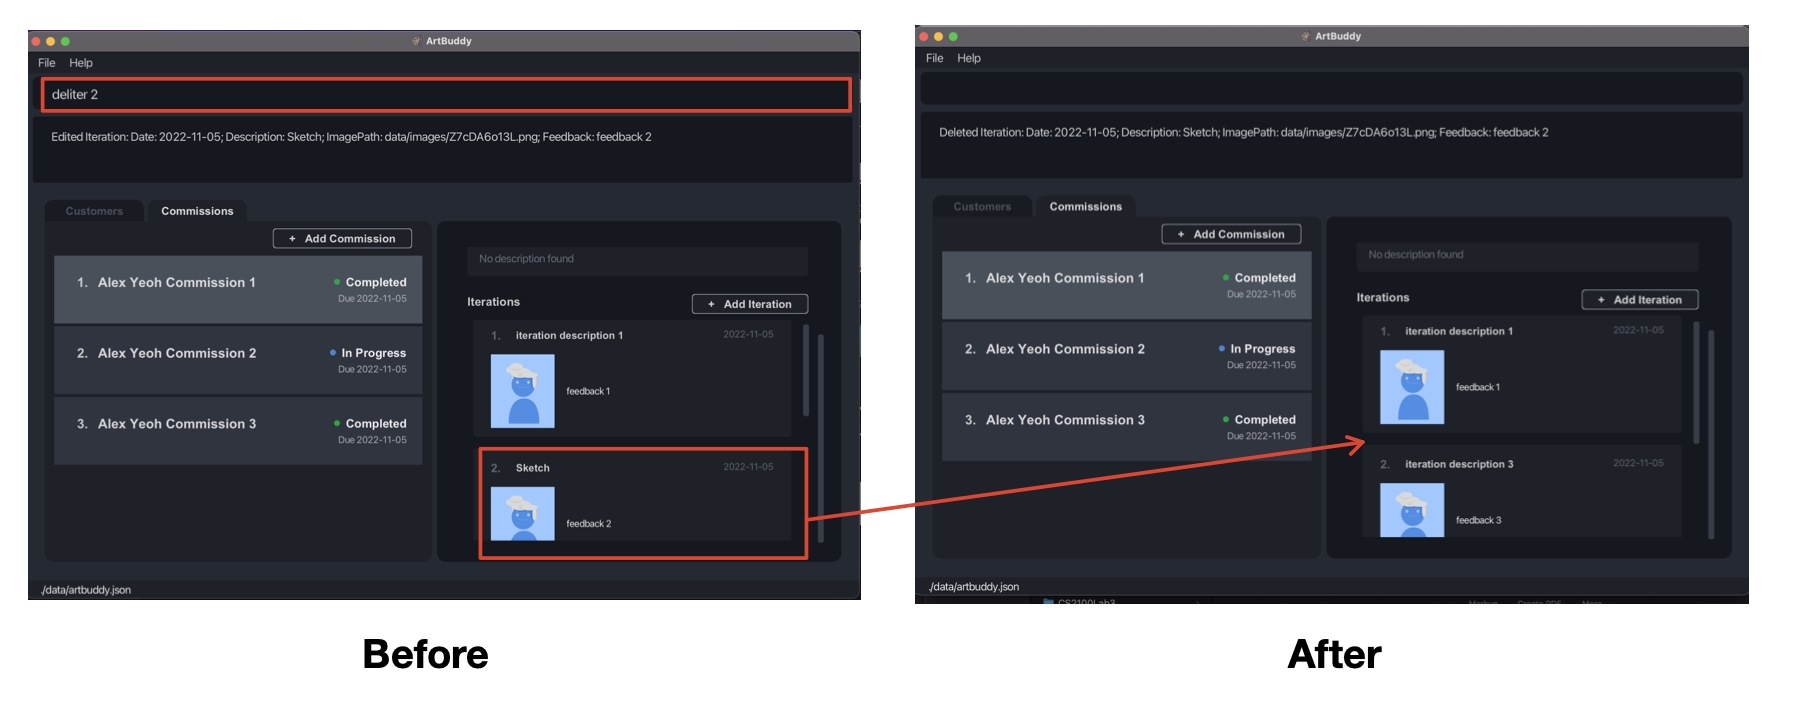
Task: Select Alex Yeoh Commission 3 in After window
Action: click(x=1127, y=427)
